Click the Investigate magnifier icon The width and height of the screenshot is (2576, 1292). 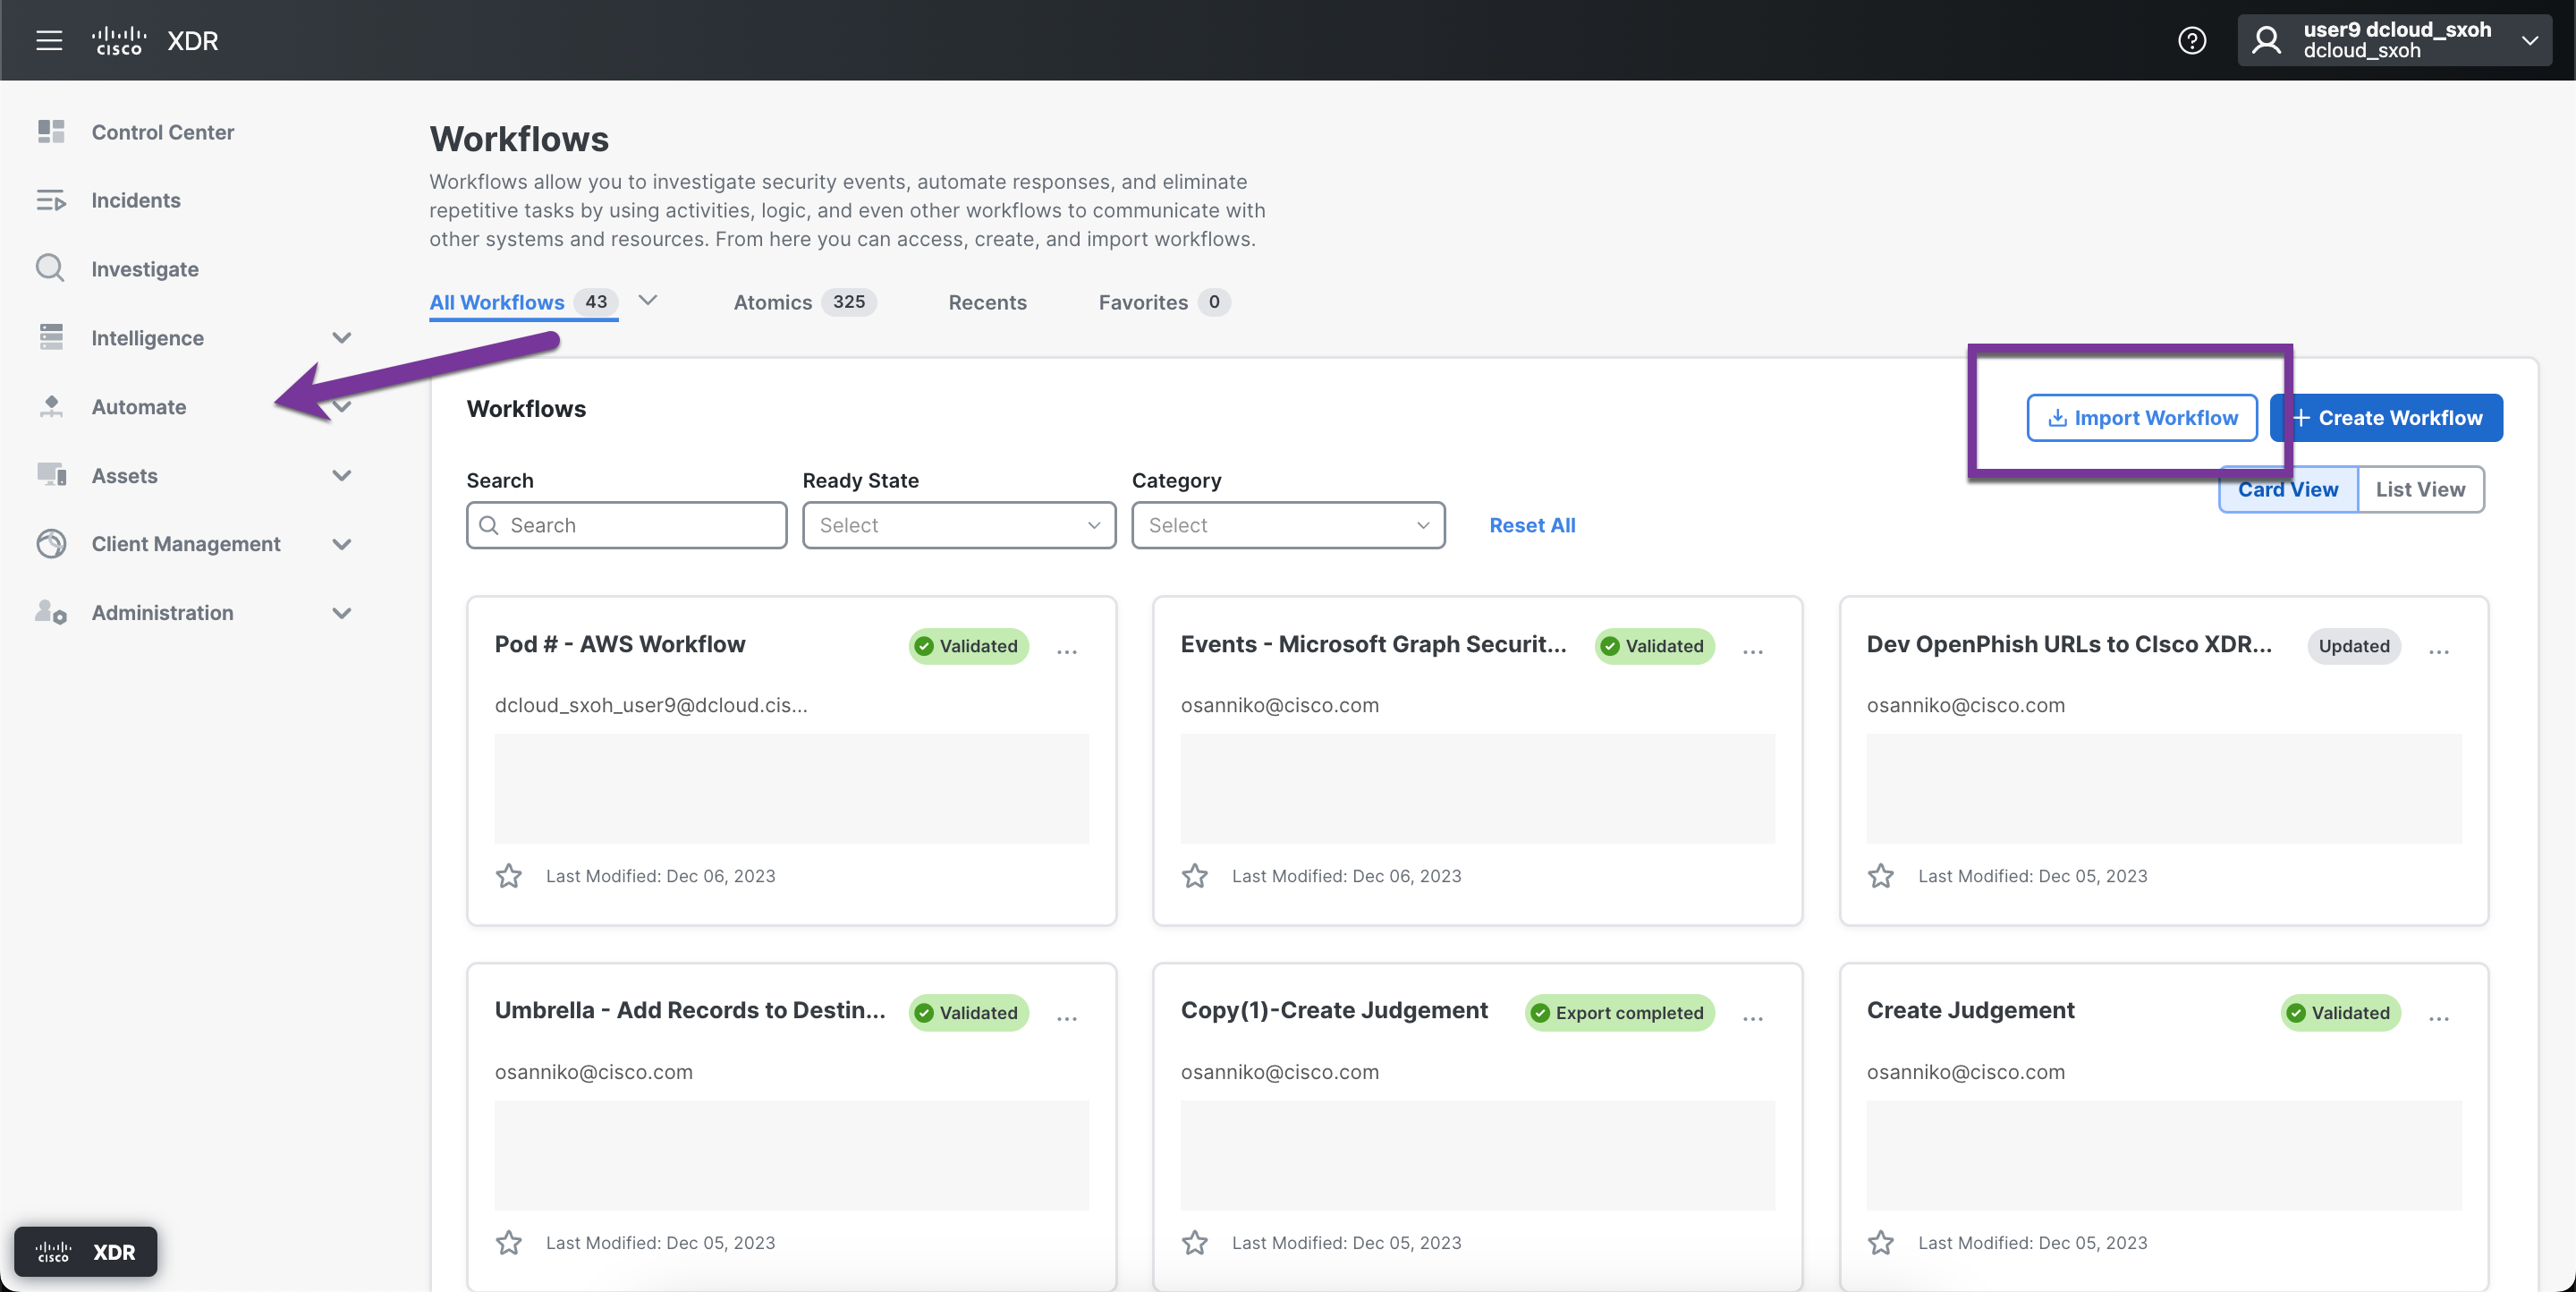click(x=50, y=268)
